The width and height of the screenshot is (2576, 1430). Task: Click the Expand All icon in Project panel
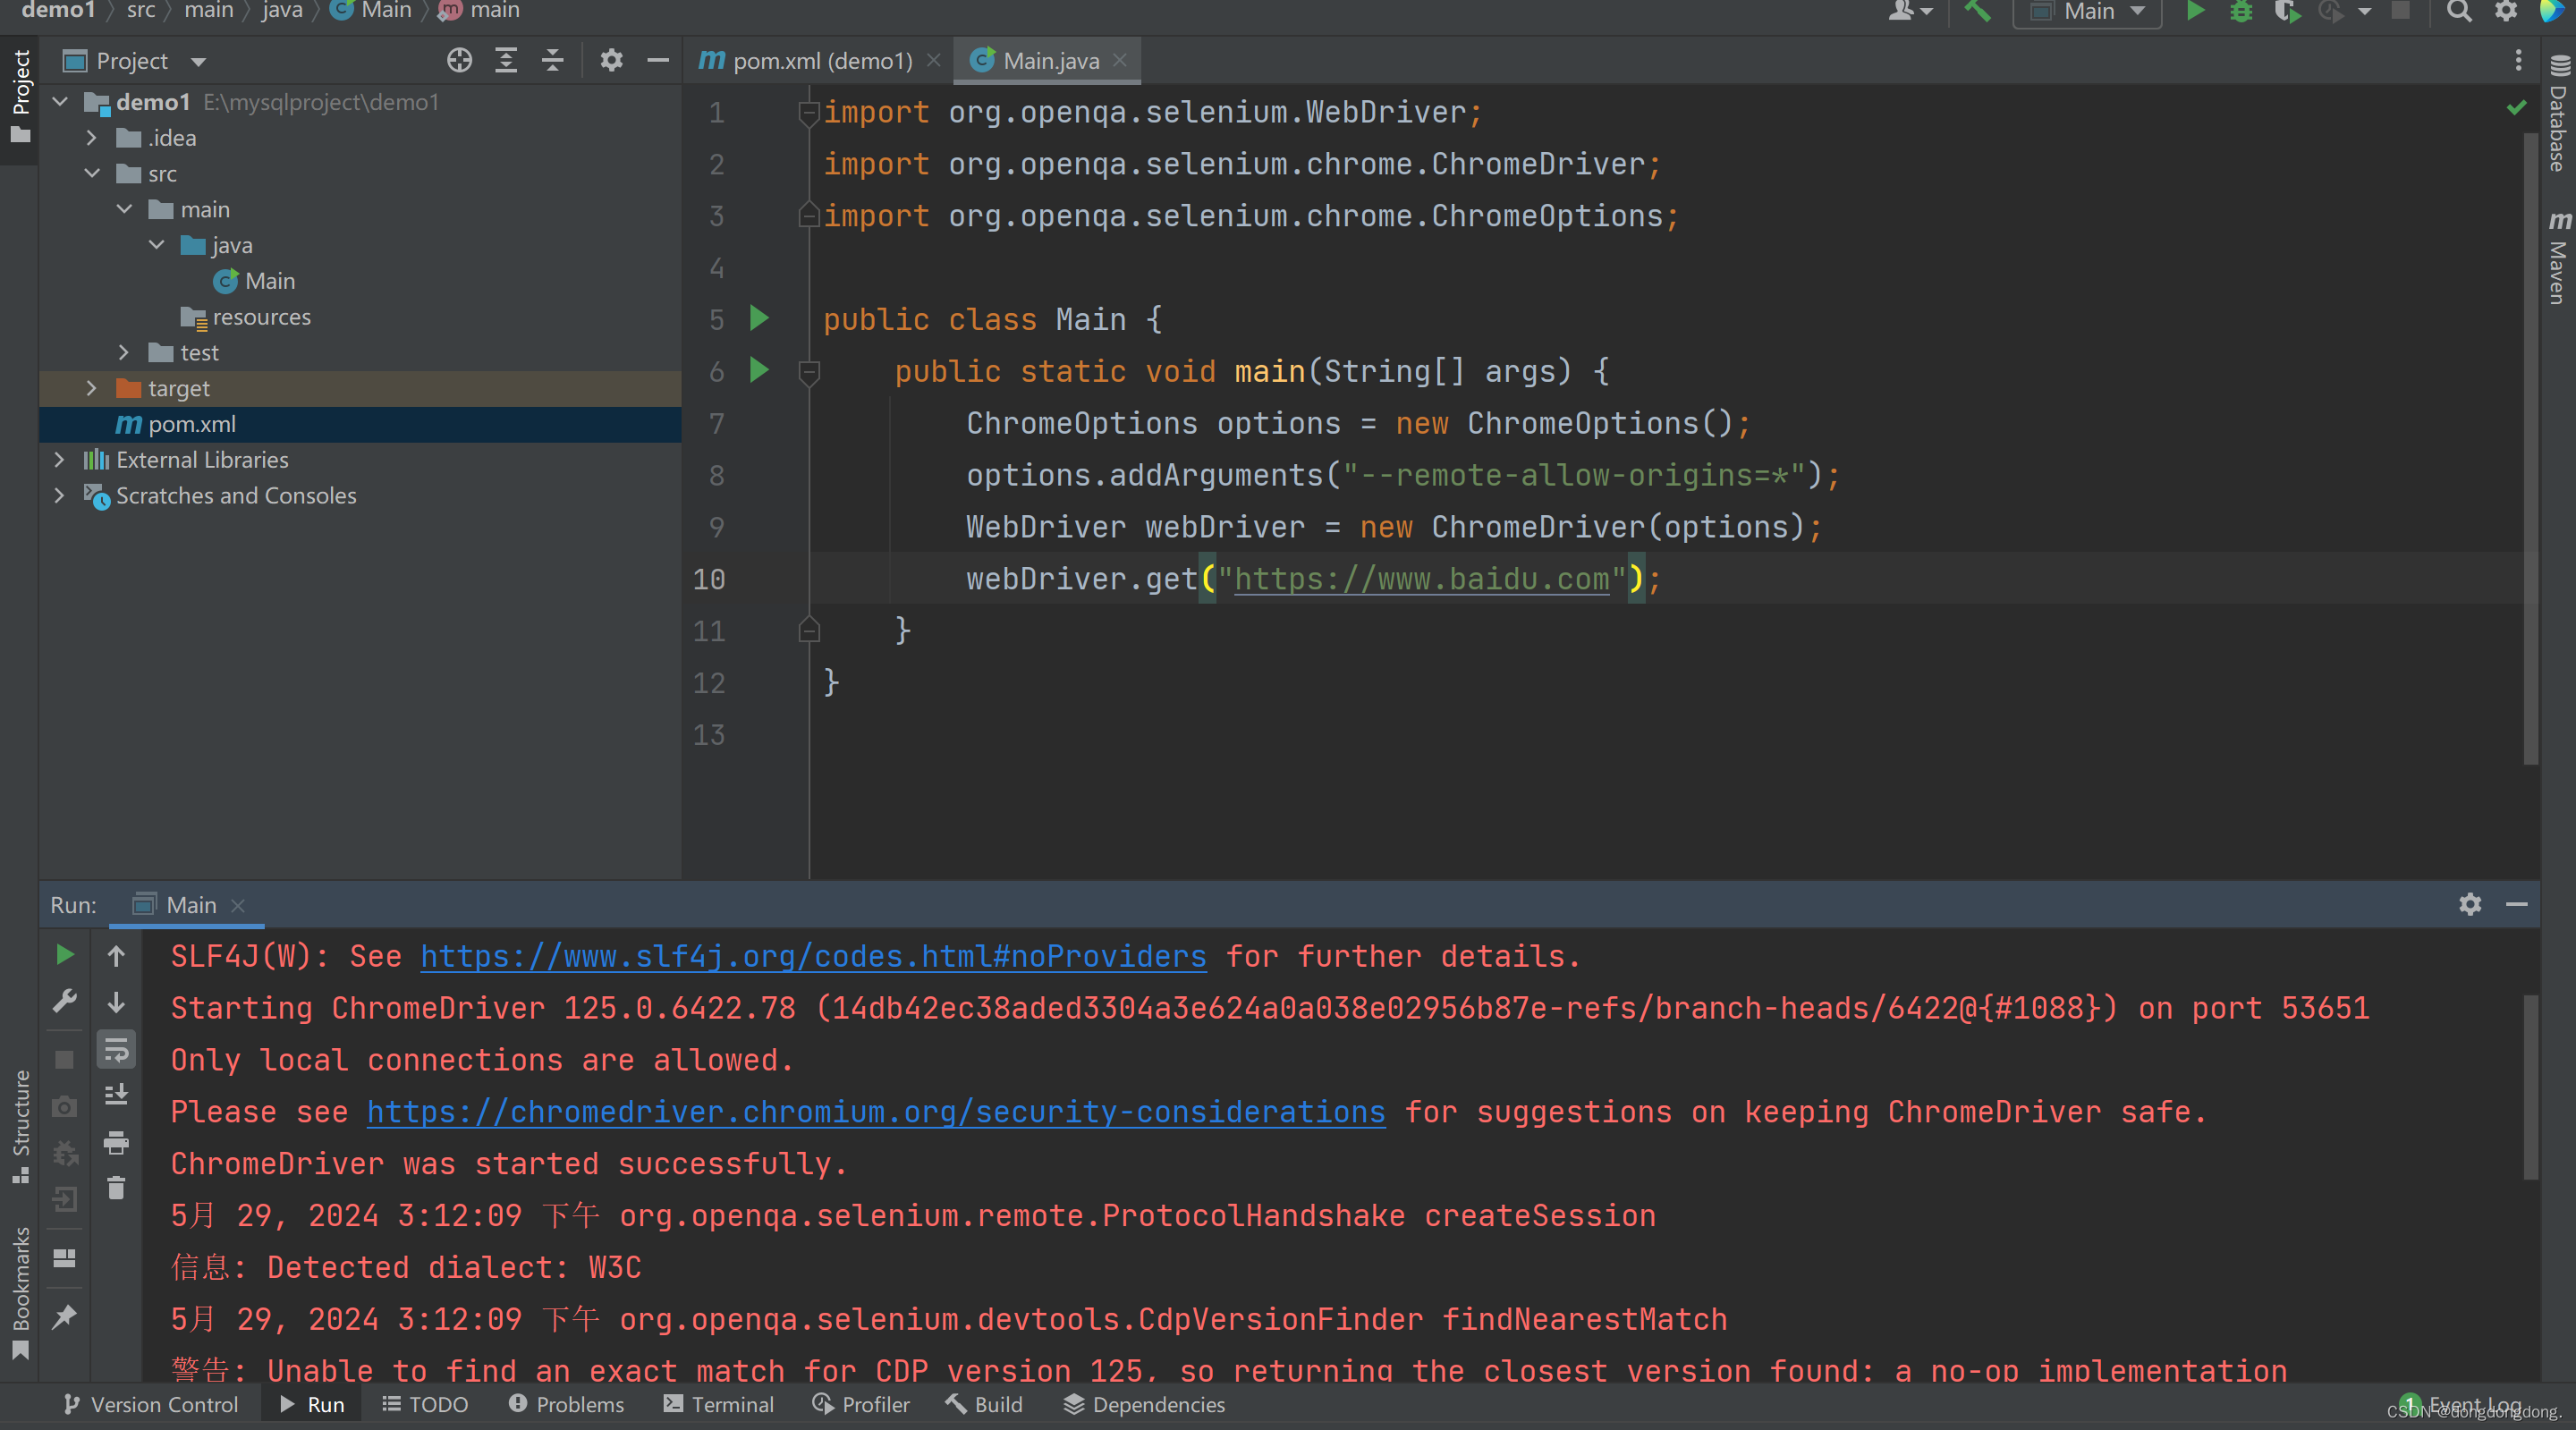coord(506,61)
